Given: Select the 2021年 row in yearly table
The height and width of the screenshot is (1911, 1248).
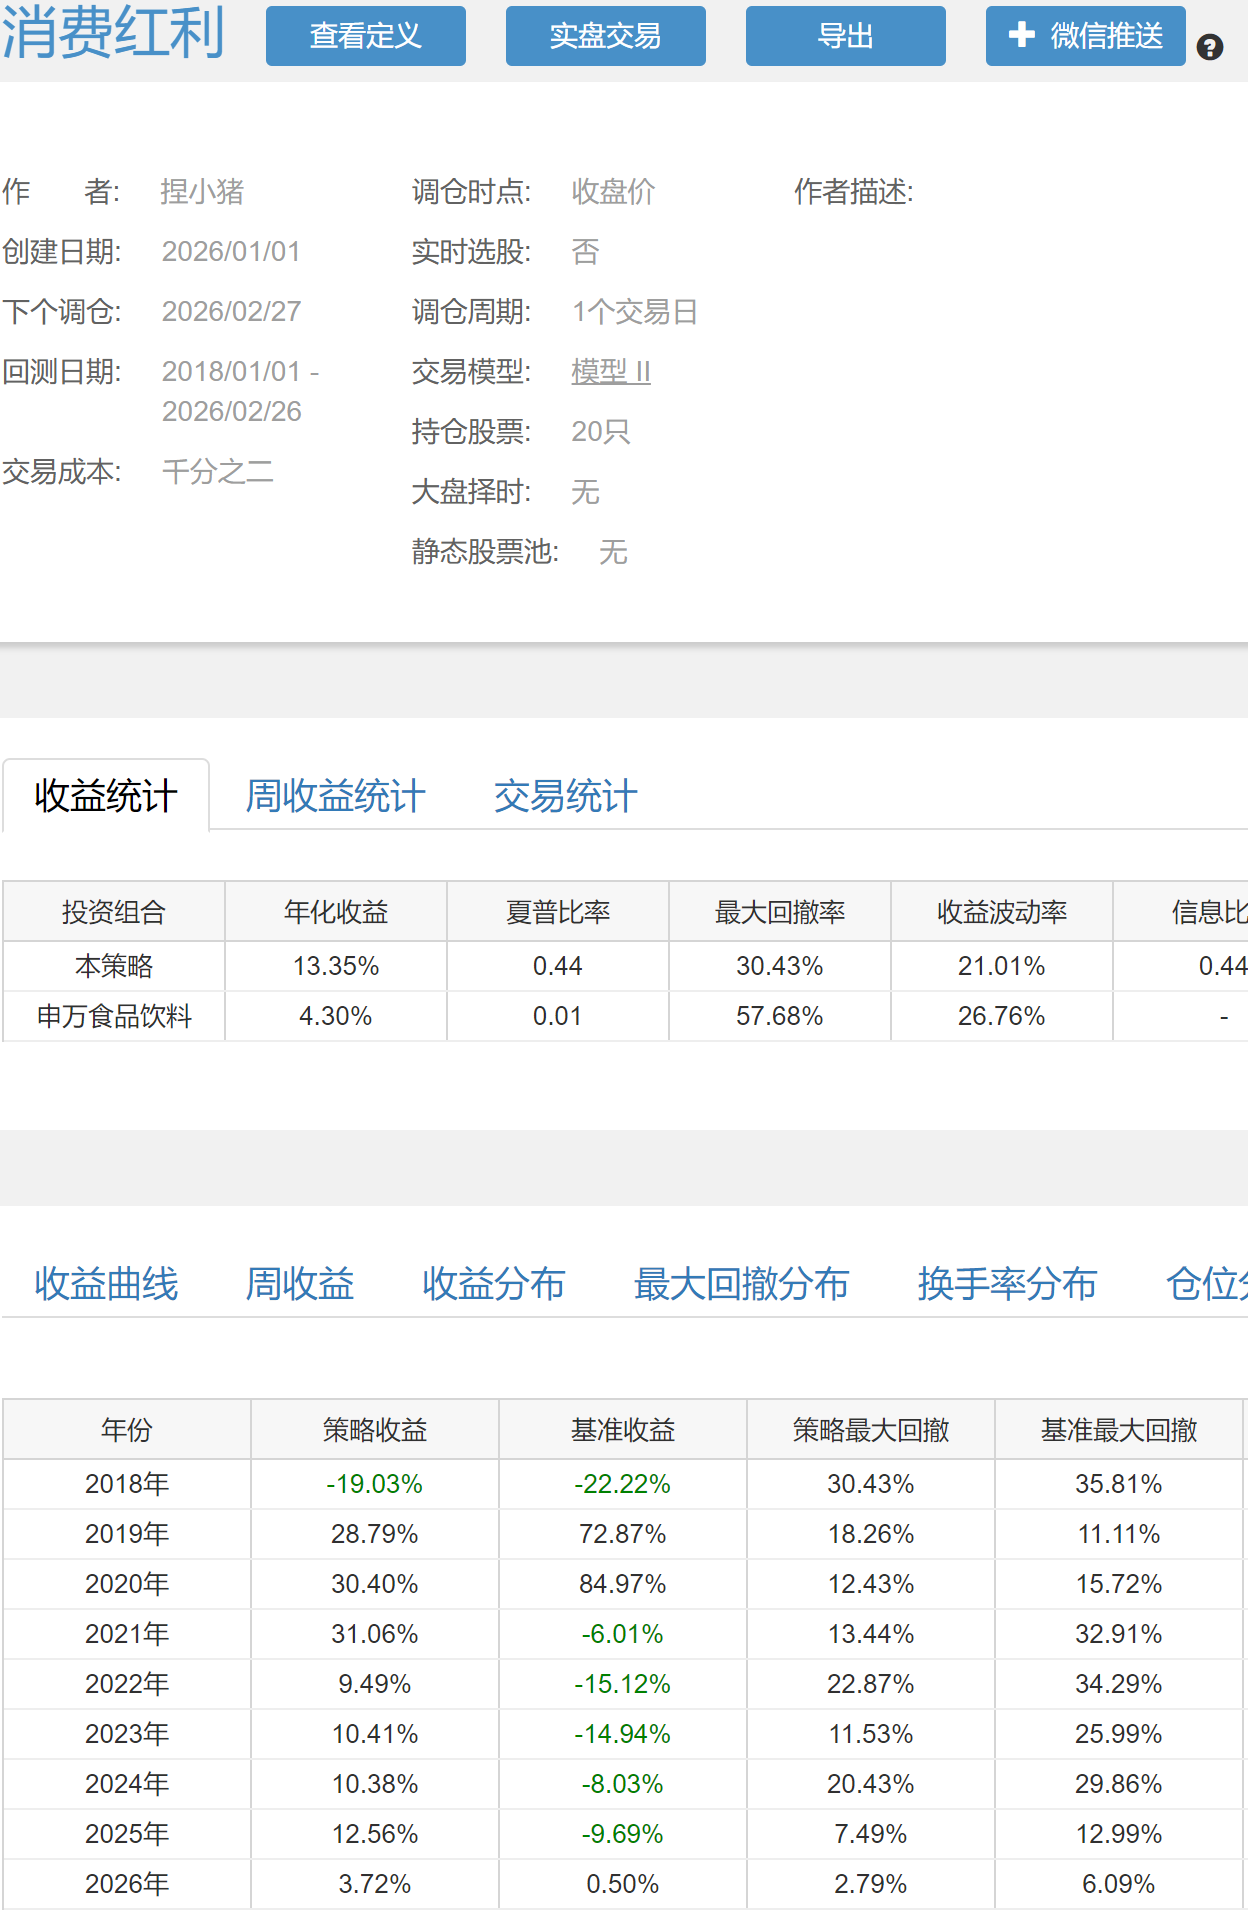Looking at the screenshot, I should click(127, 1634).
